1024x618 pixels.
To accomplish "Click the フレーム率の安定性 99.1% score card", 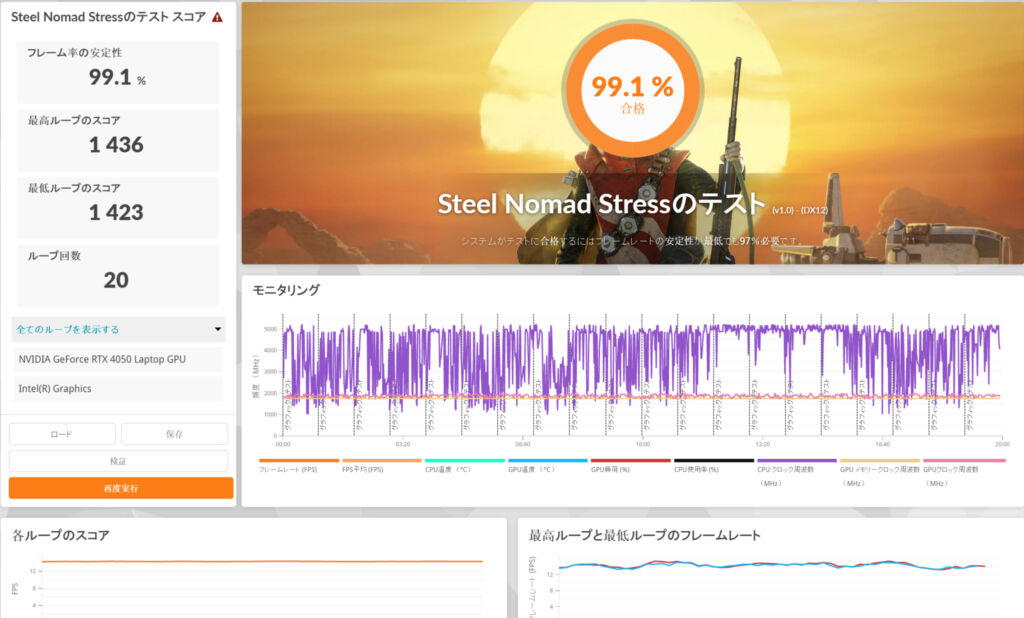I will (118, 72).
